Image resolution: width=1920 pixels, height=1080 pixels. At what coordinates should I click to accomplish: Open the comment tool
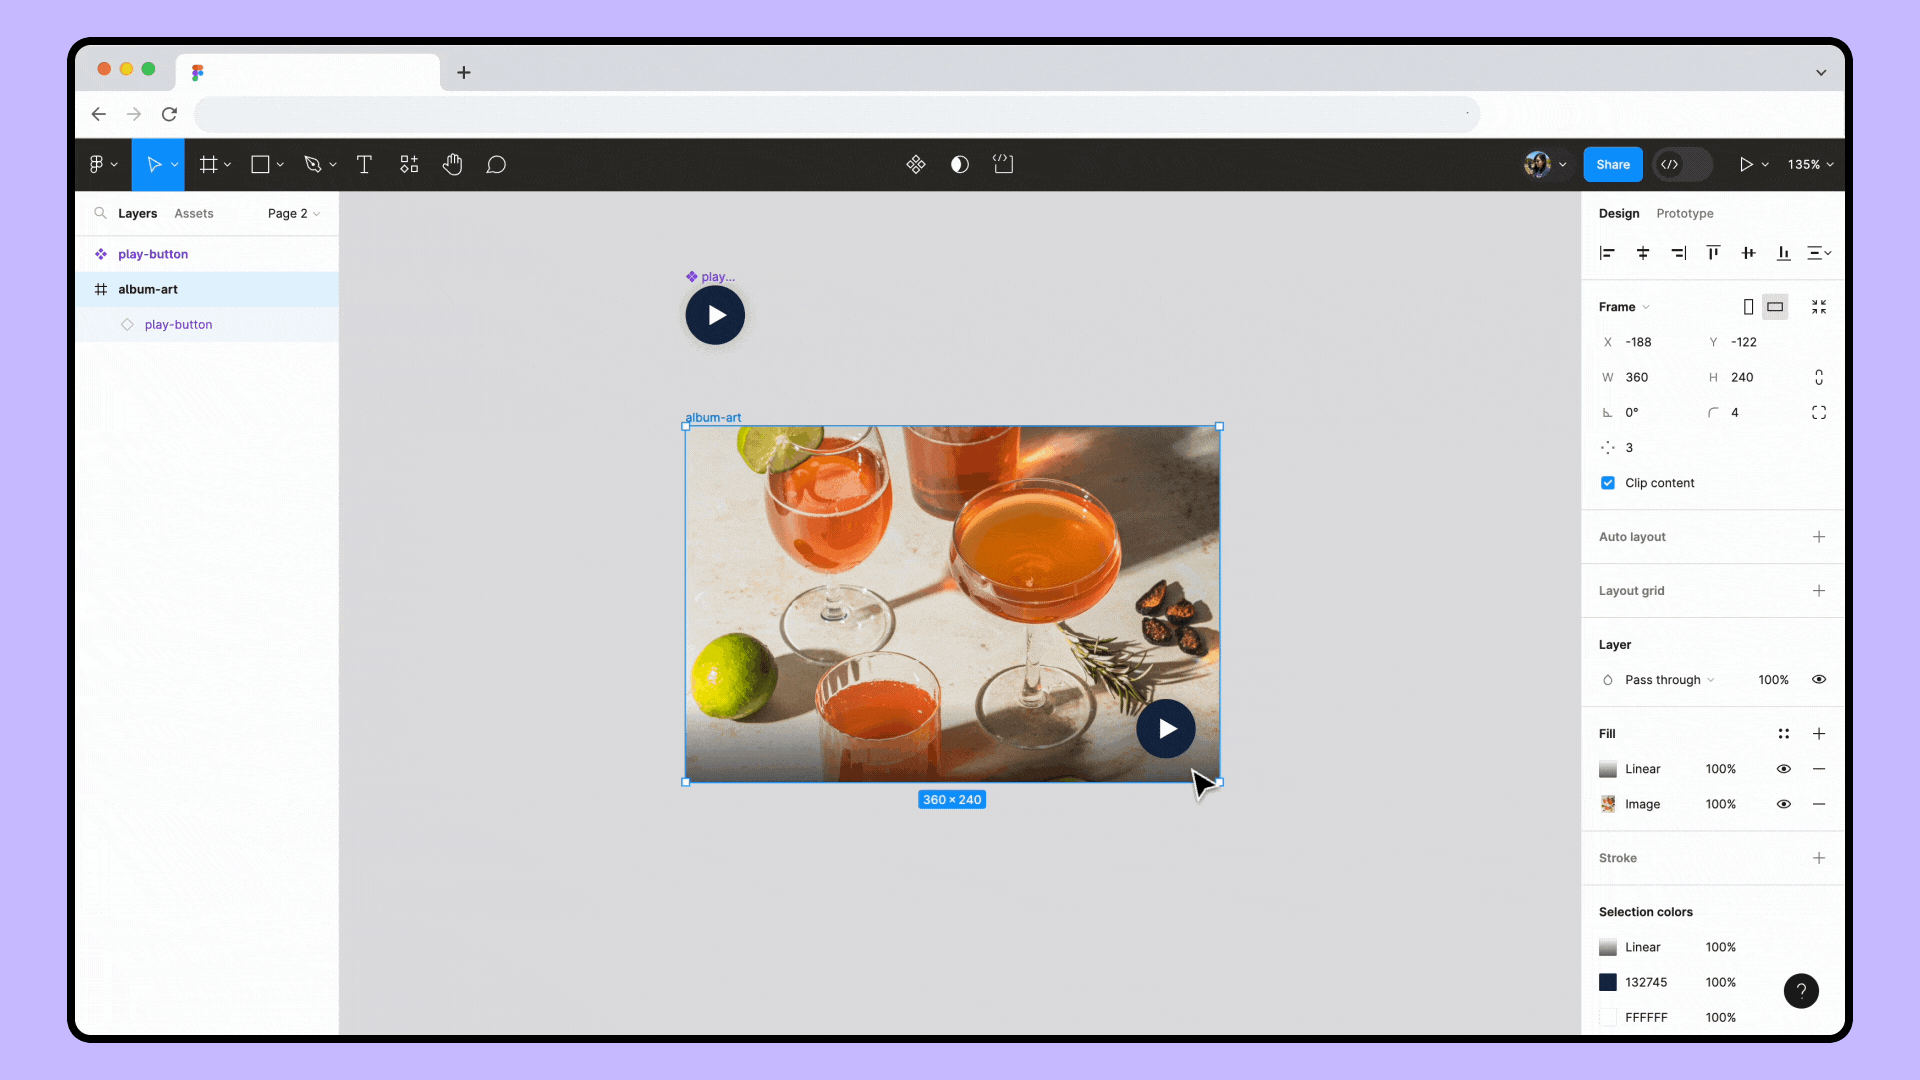click(x=496, y=164)
